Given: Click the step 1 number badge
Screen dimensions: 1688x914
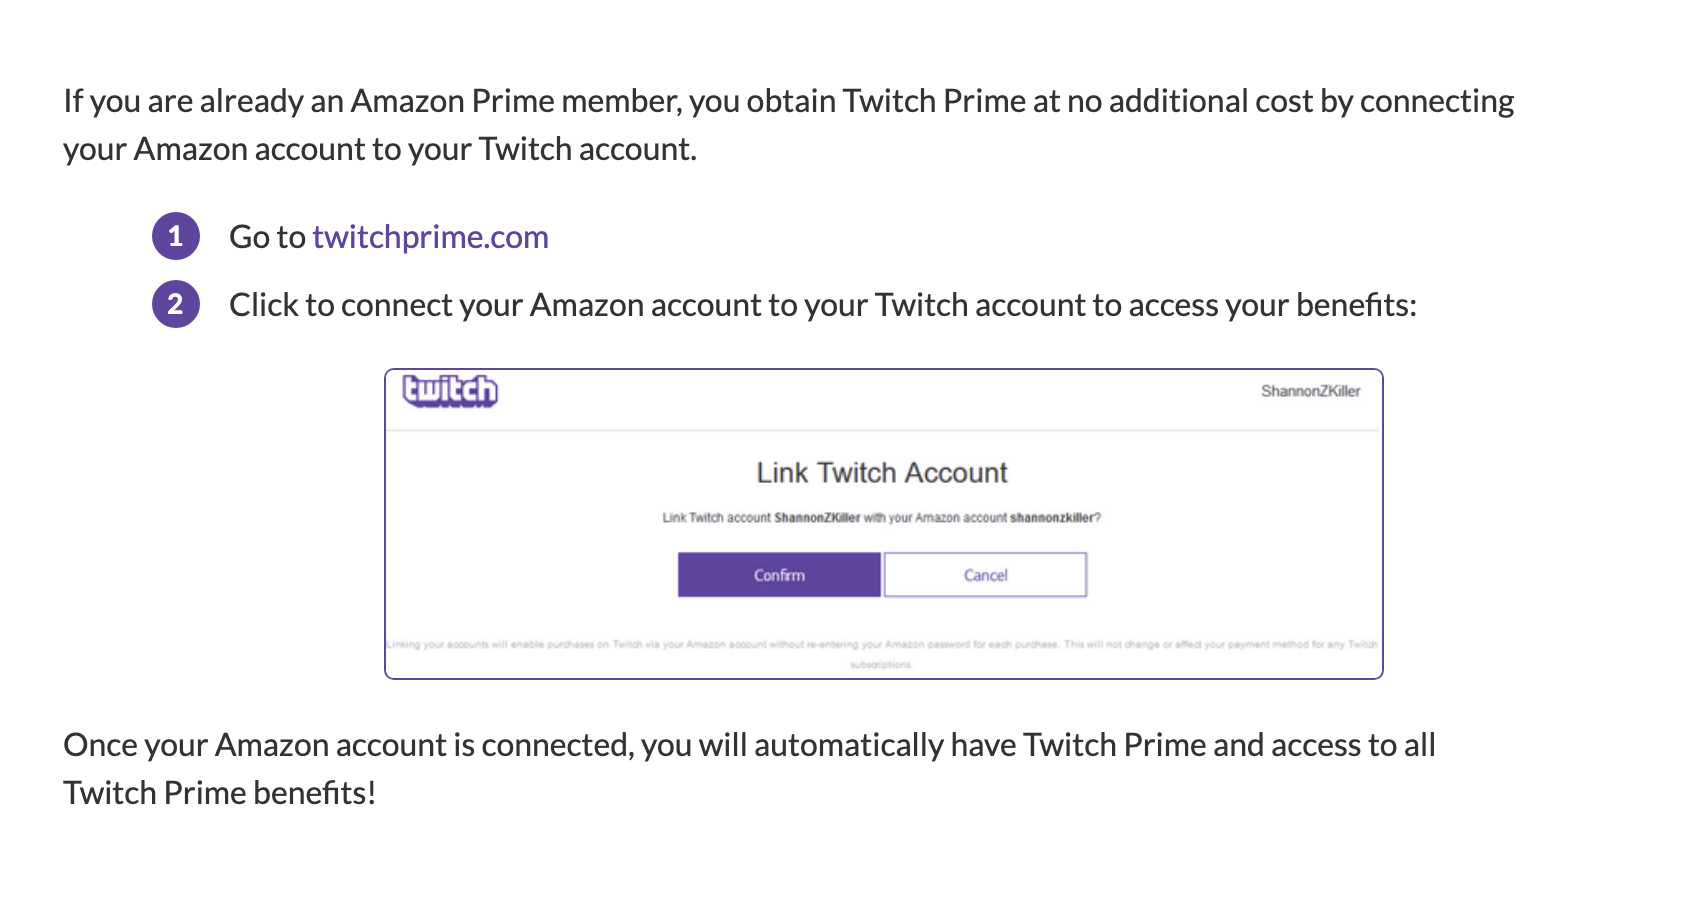Looking at the screenshot, I should click(176, 236).
